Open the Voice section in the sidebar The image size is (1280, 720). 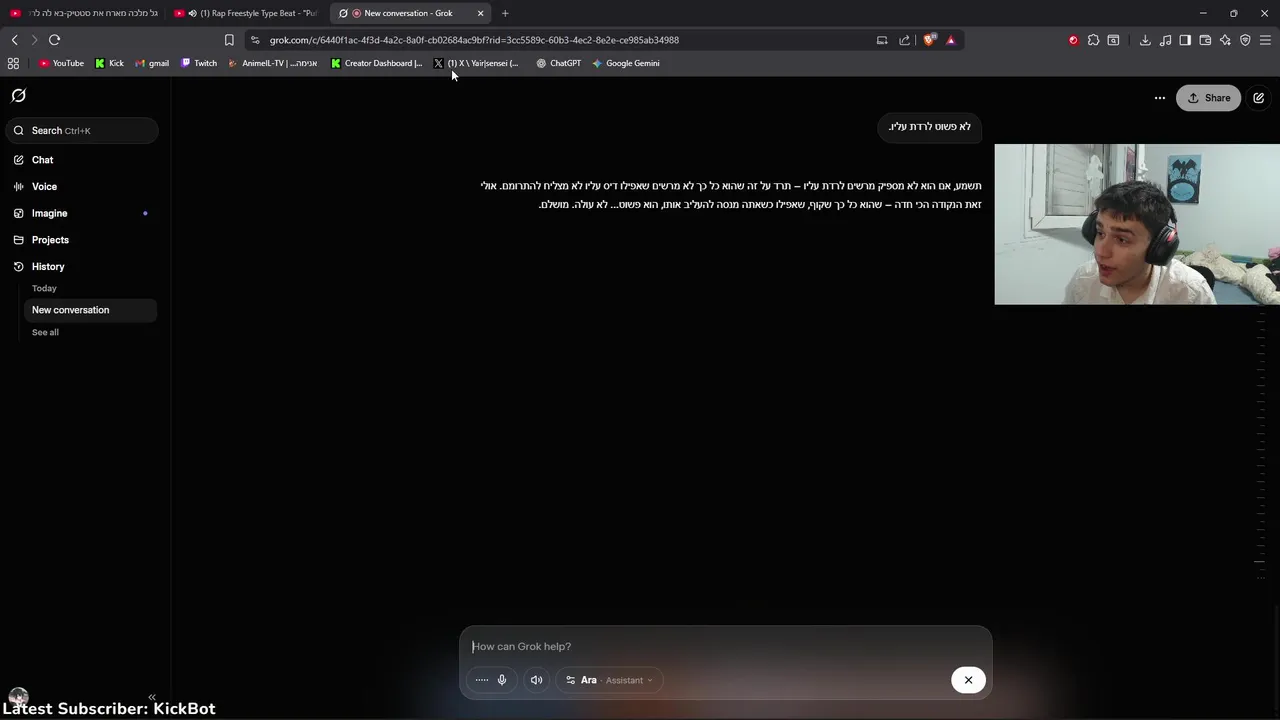pos(44,187)
